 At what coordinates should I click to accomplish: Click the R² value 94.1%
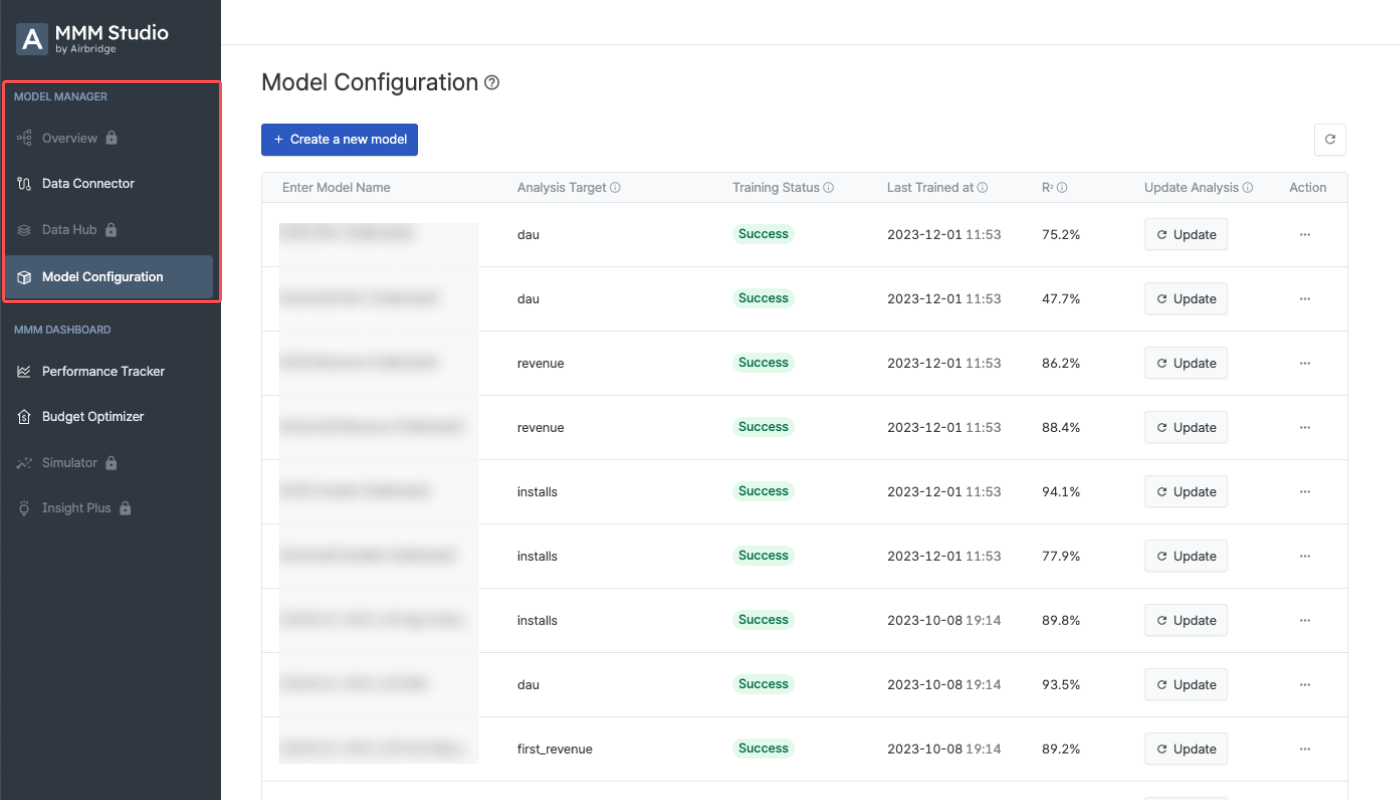tap(1061, 492)
